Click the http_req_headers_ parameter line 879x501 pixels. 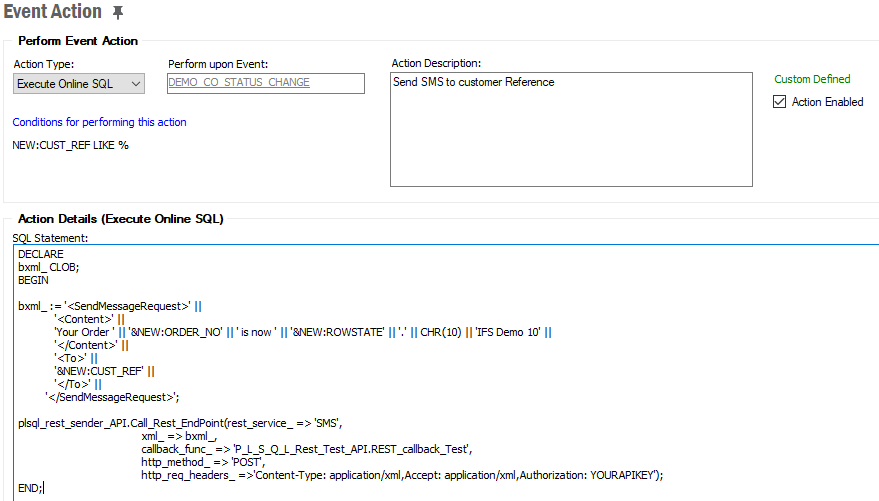click(400, 475)
